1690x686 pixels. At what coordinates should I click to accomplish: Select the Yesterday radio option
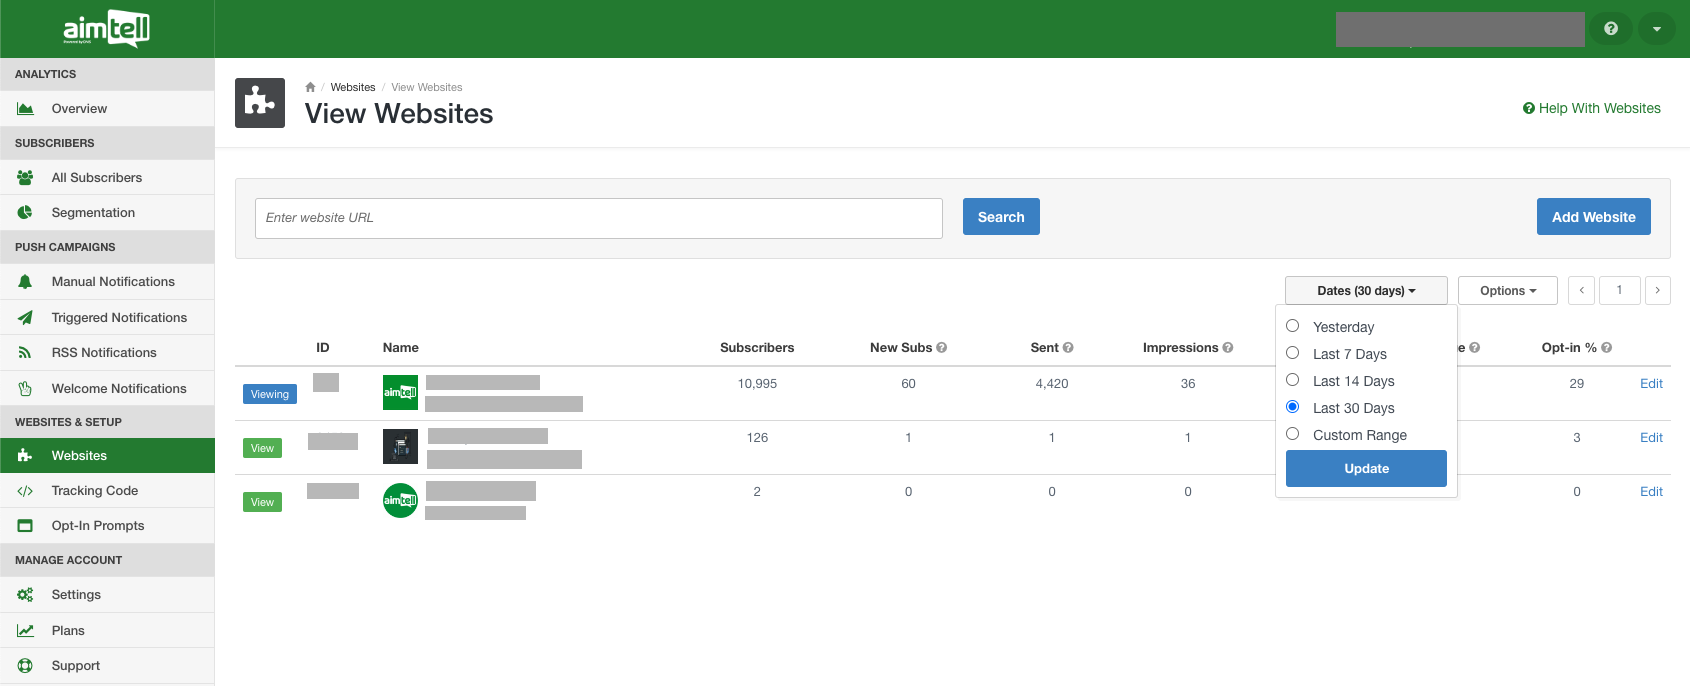[1292, 326]
